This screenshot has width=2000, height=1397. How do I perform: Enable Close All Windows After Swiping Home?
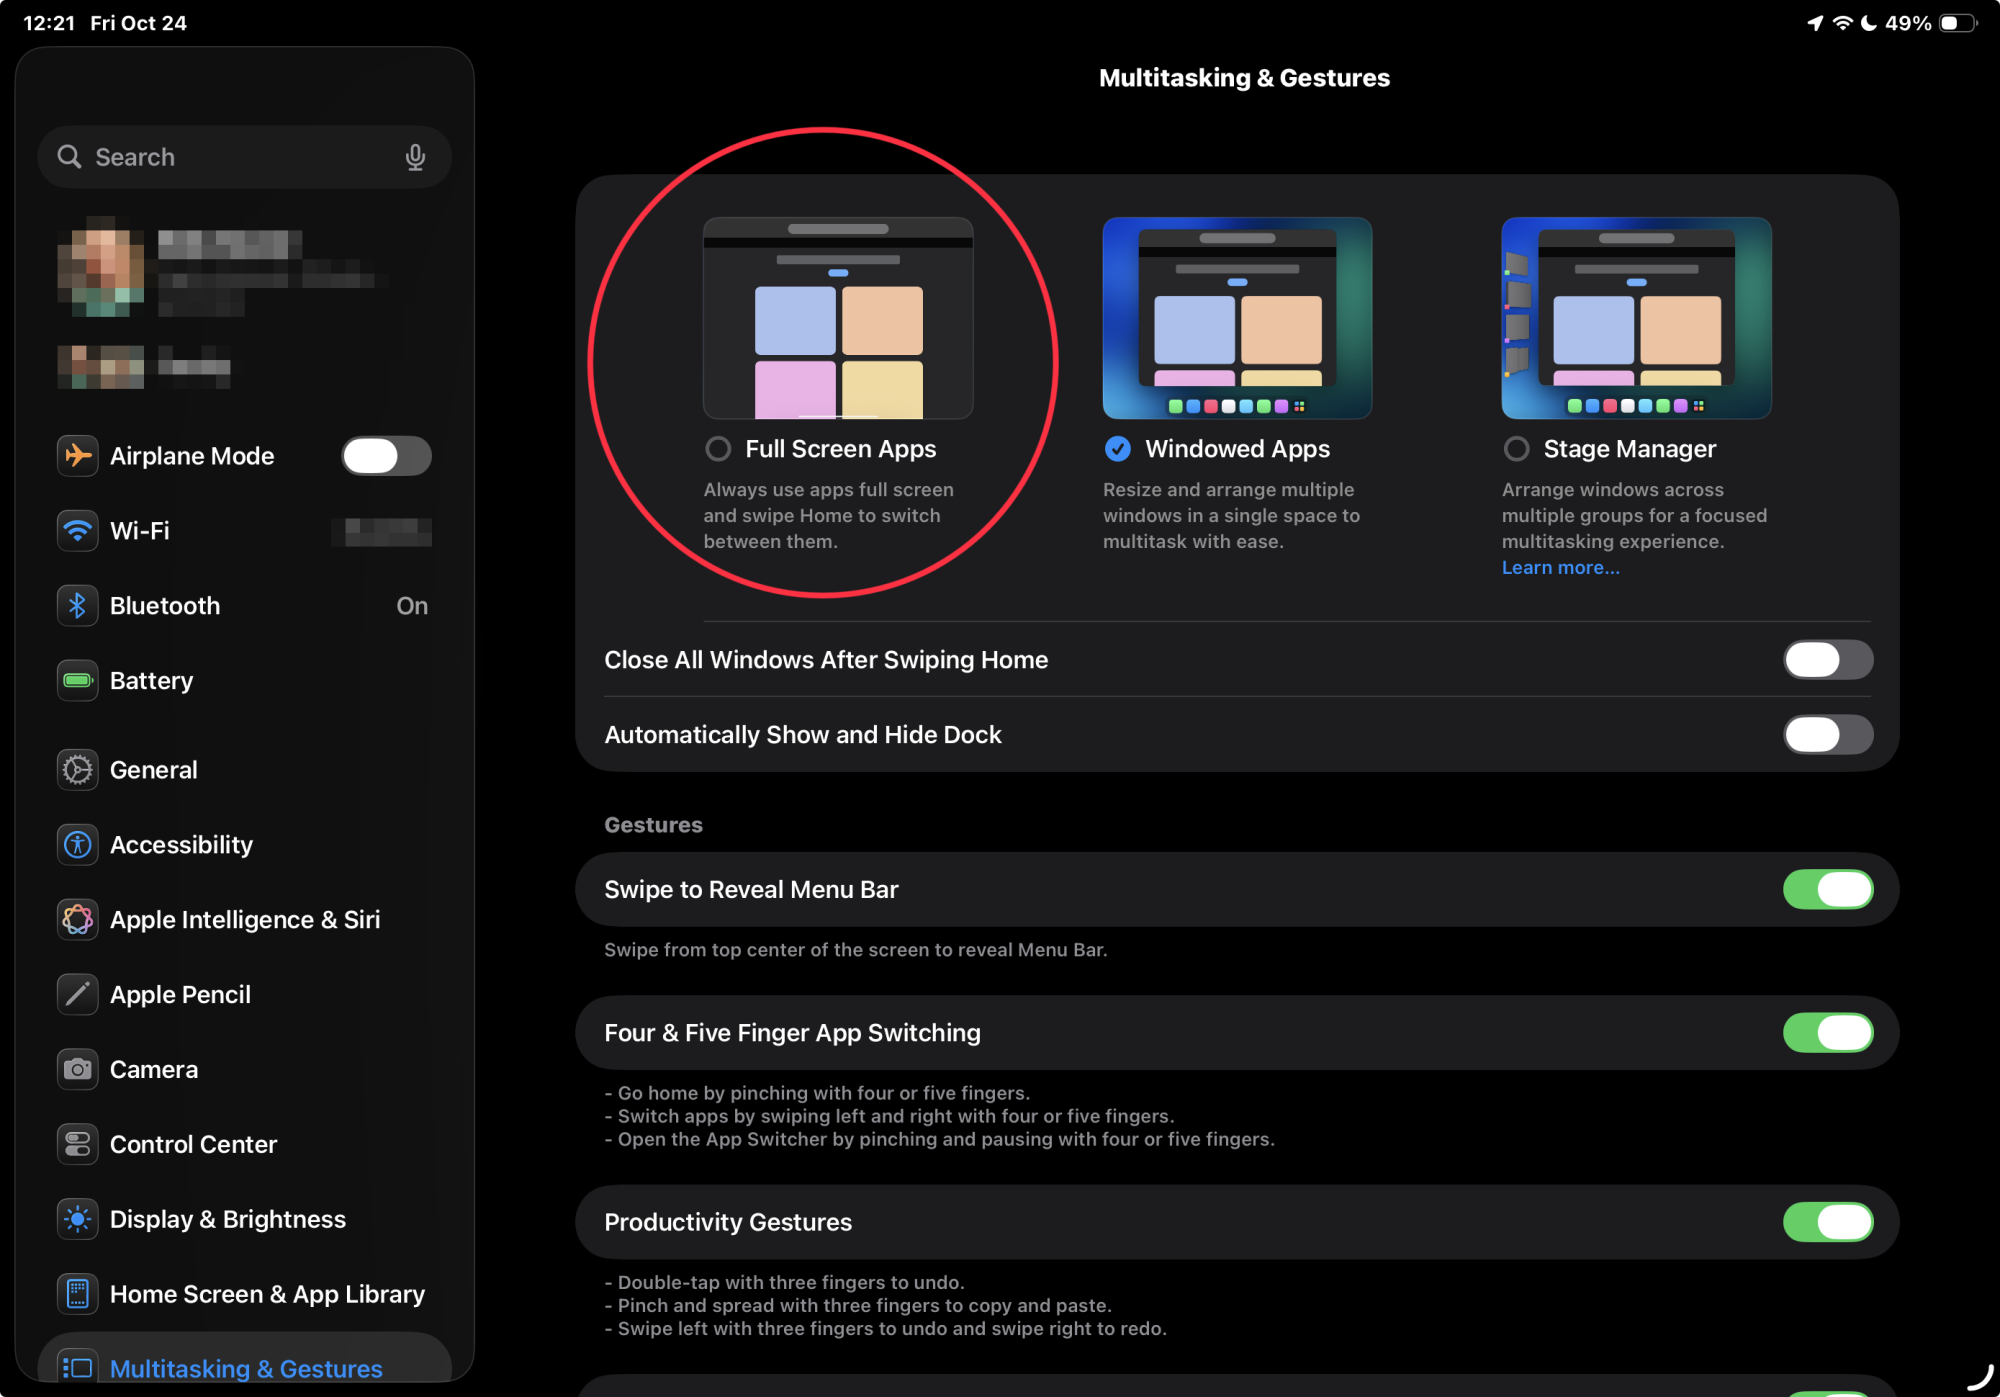click(x=1827, y=660)
